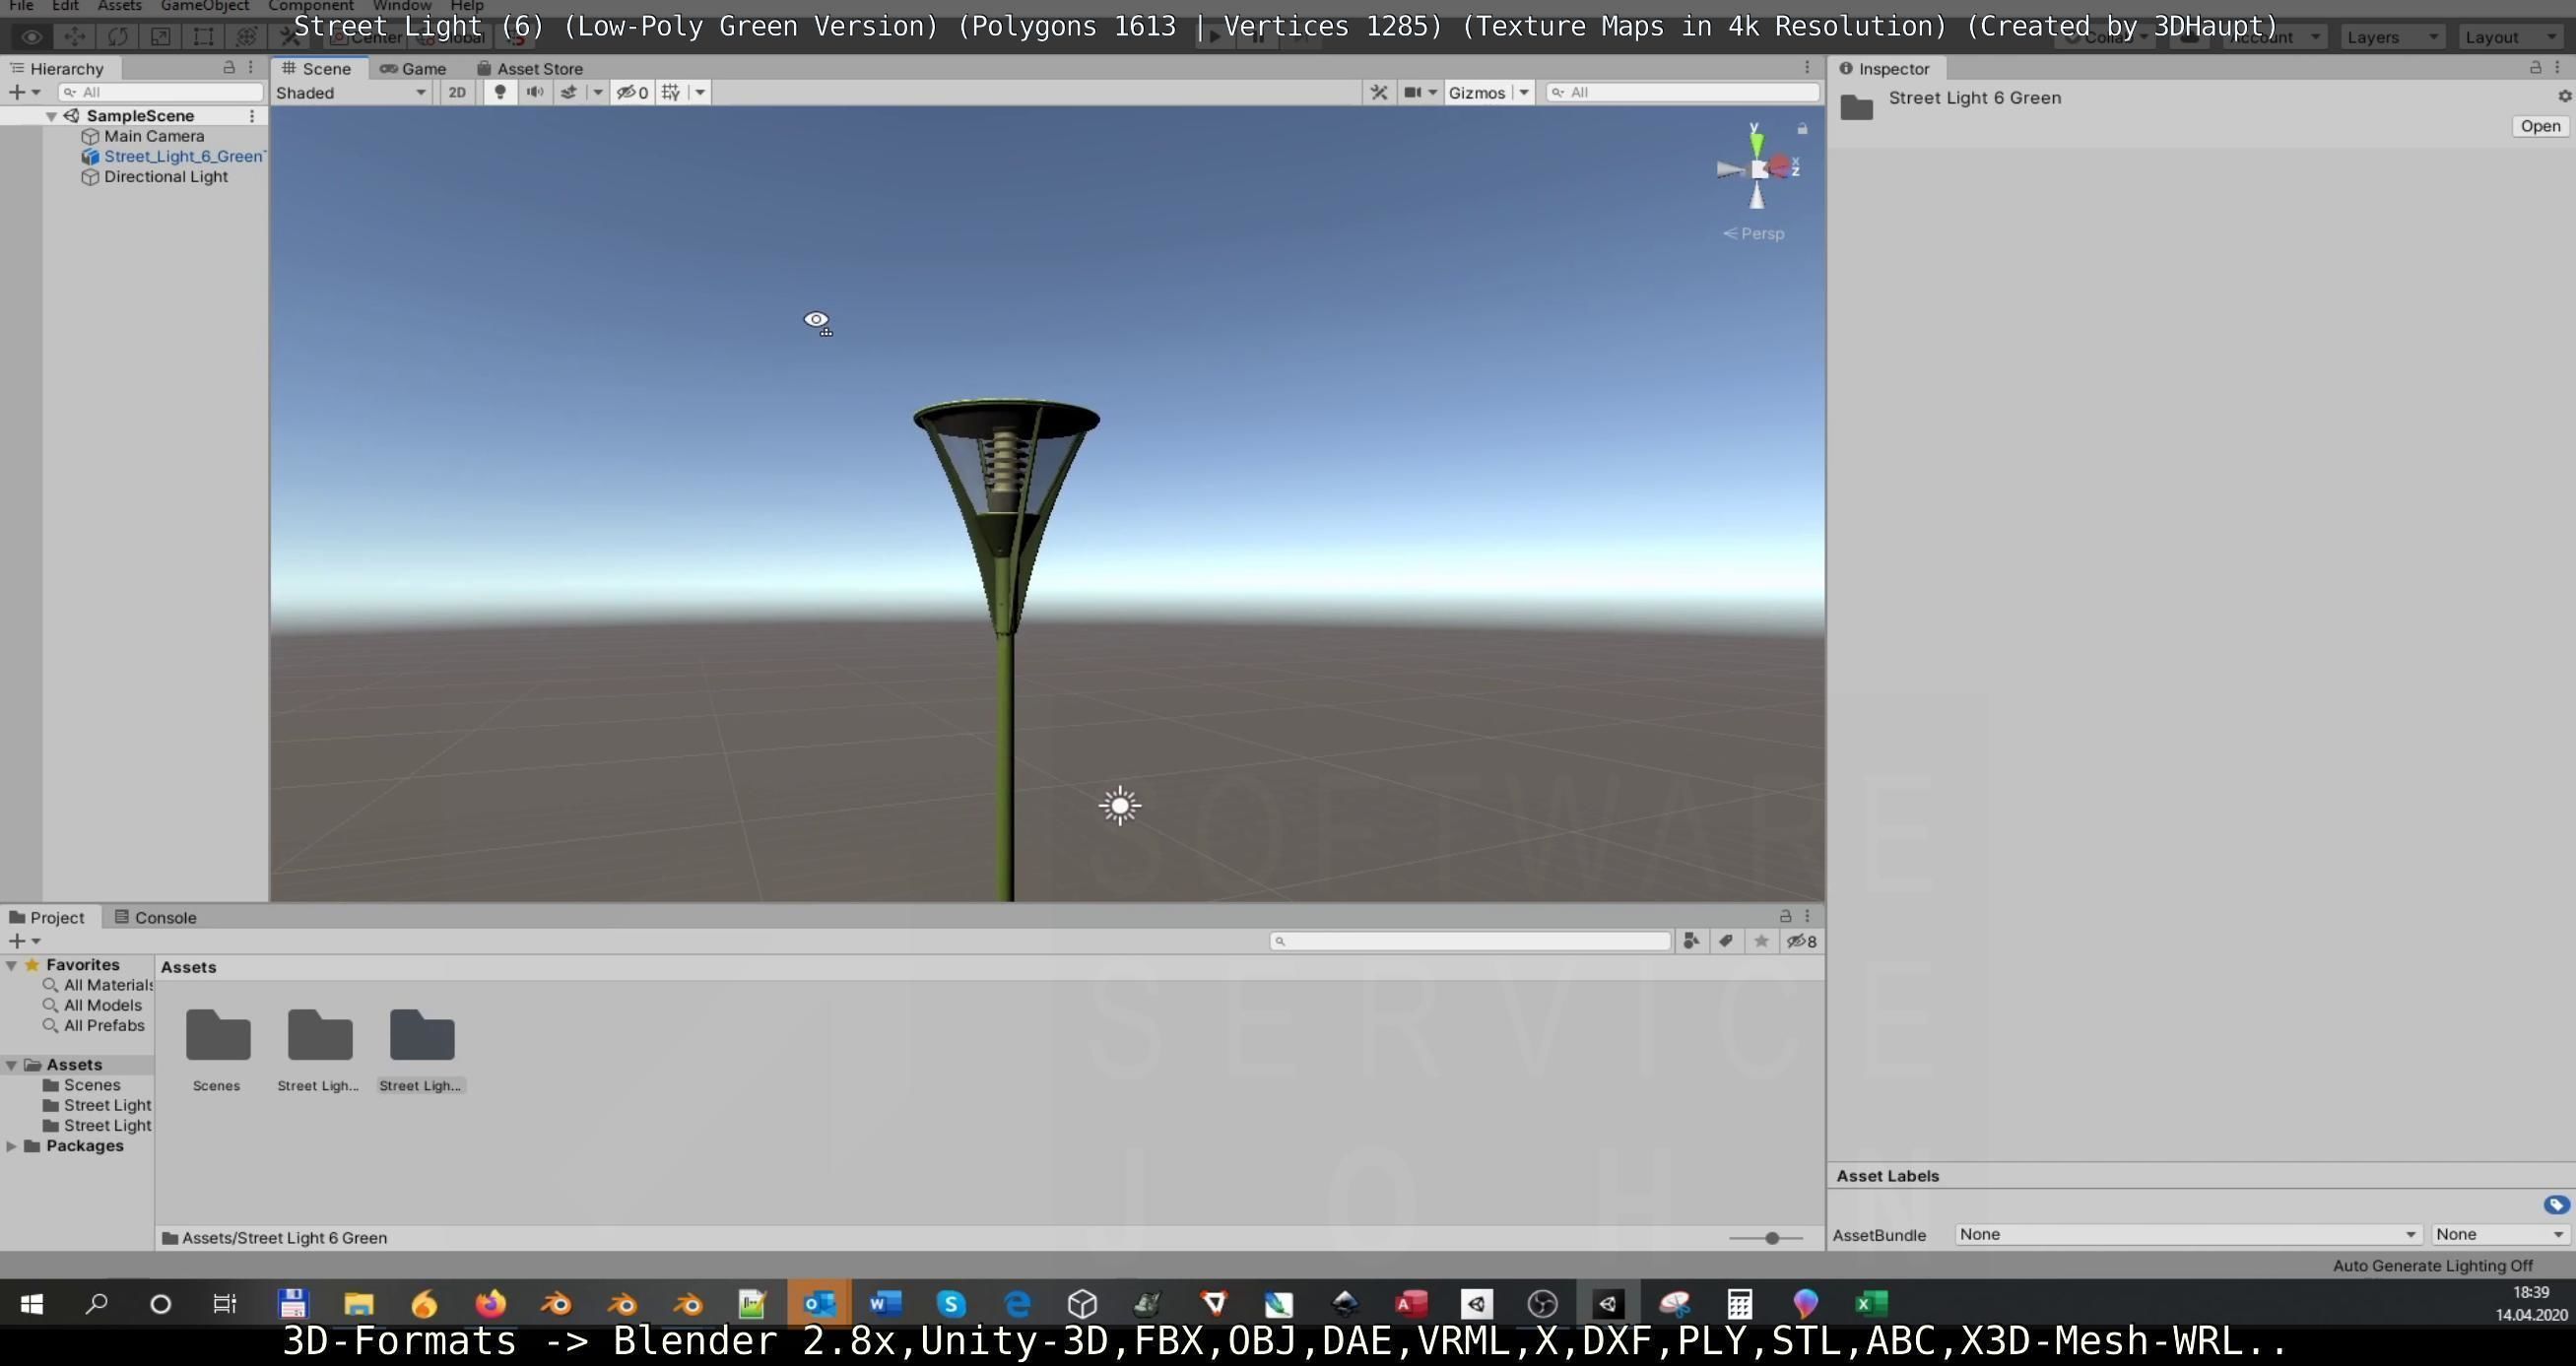Open the Console tab
This screenshot has width=2576, height=1366.
click(155, 917)
